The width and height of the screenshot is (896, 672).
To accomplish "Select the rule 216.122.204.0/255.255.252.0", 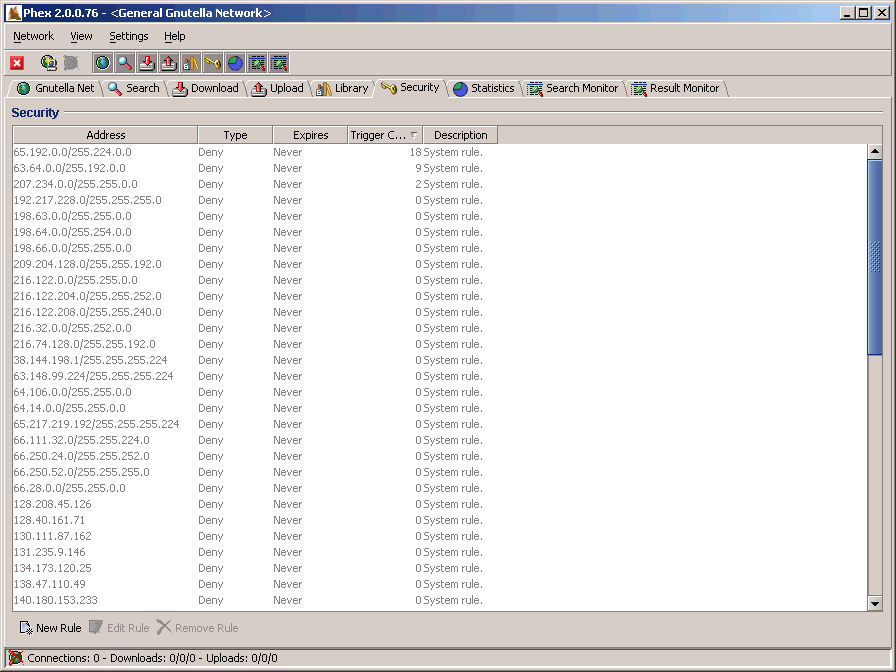I will tap(255, 296).
